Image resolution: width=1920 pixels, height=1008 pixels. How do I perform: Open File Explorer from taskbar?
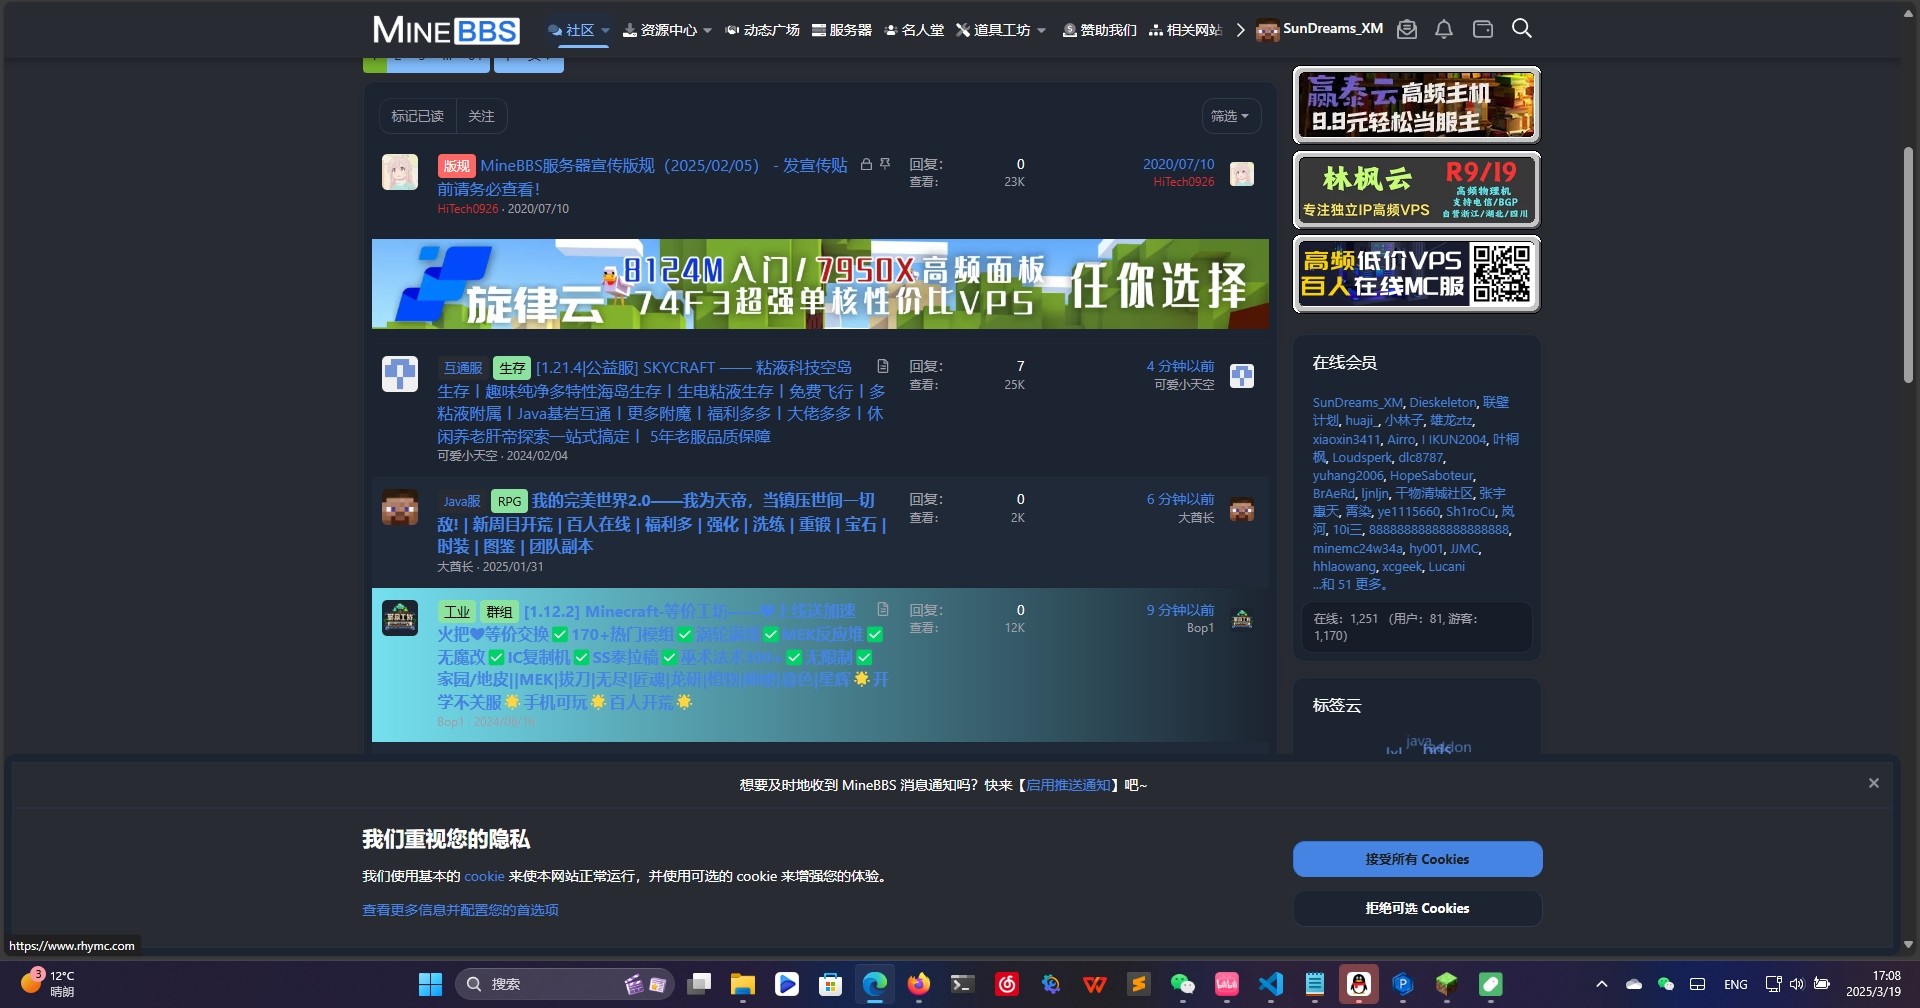point(742,984)
